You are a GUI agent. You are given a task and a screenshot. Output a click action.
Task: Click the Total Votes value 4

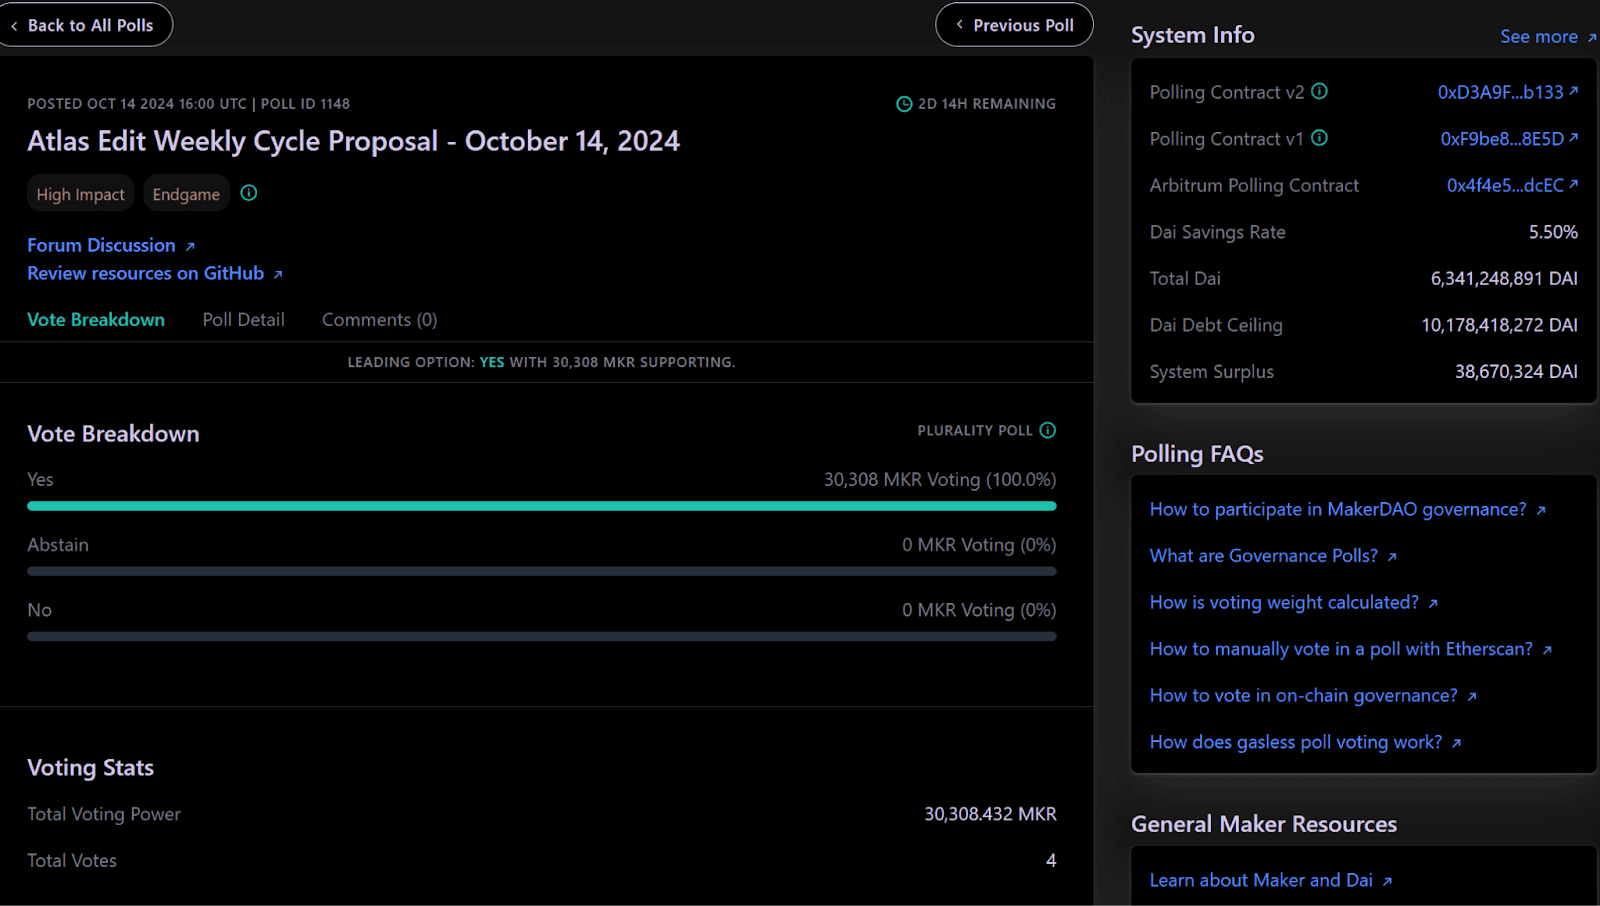tap(1051, 860)
